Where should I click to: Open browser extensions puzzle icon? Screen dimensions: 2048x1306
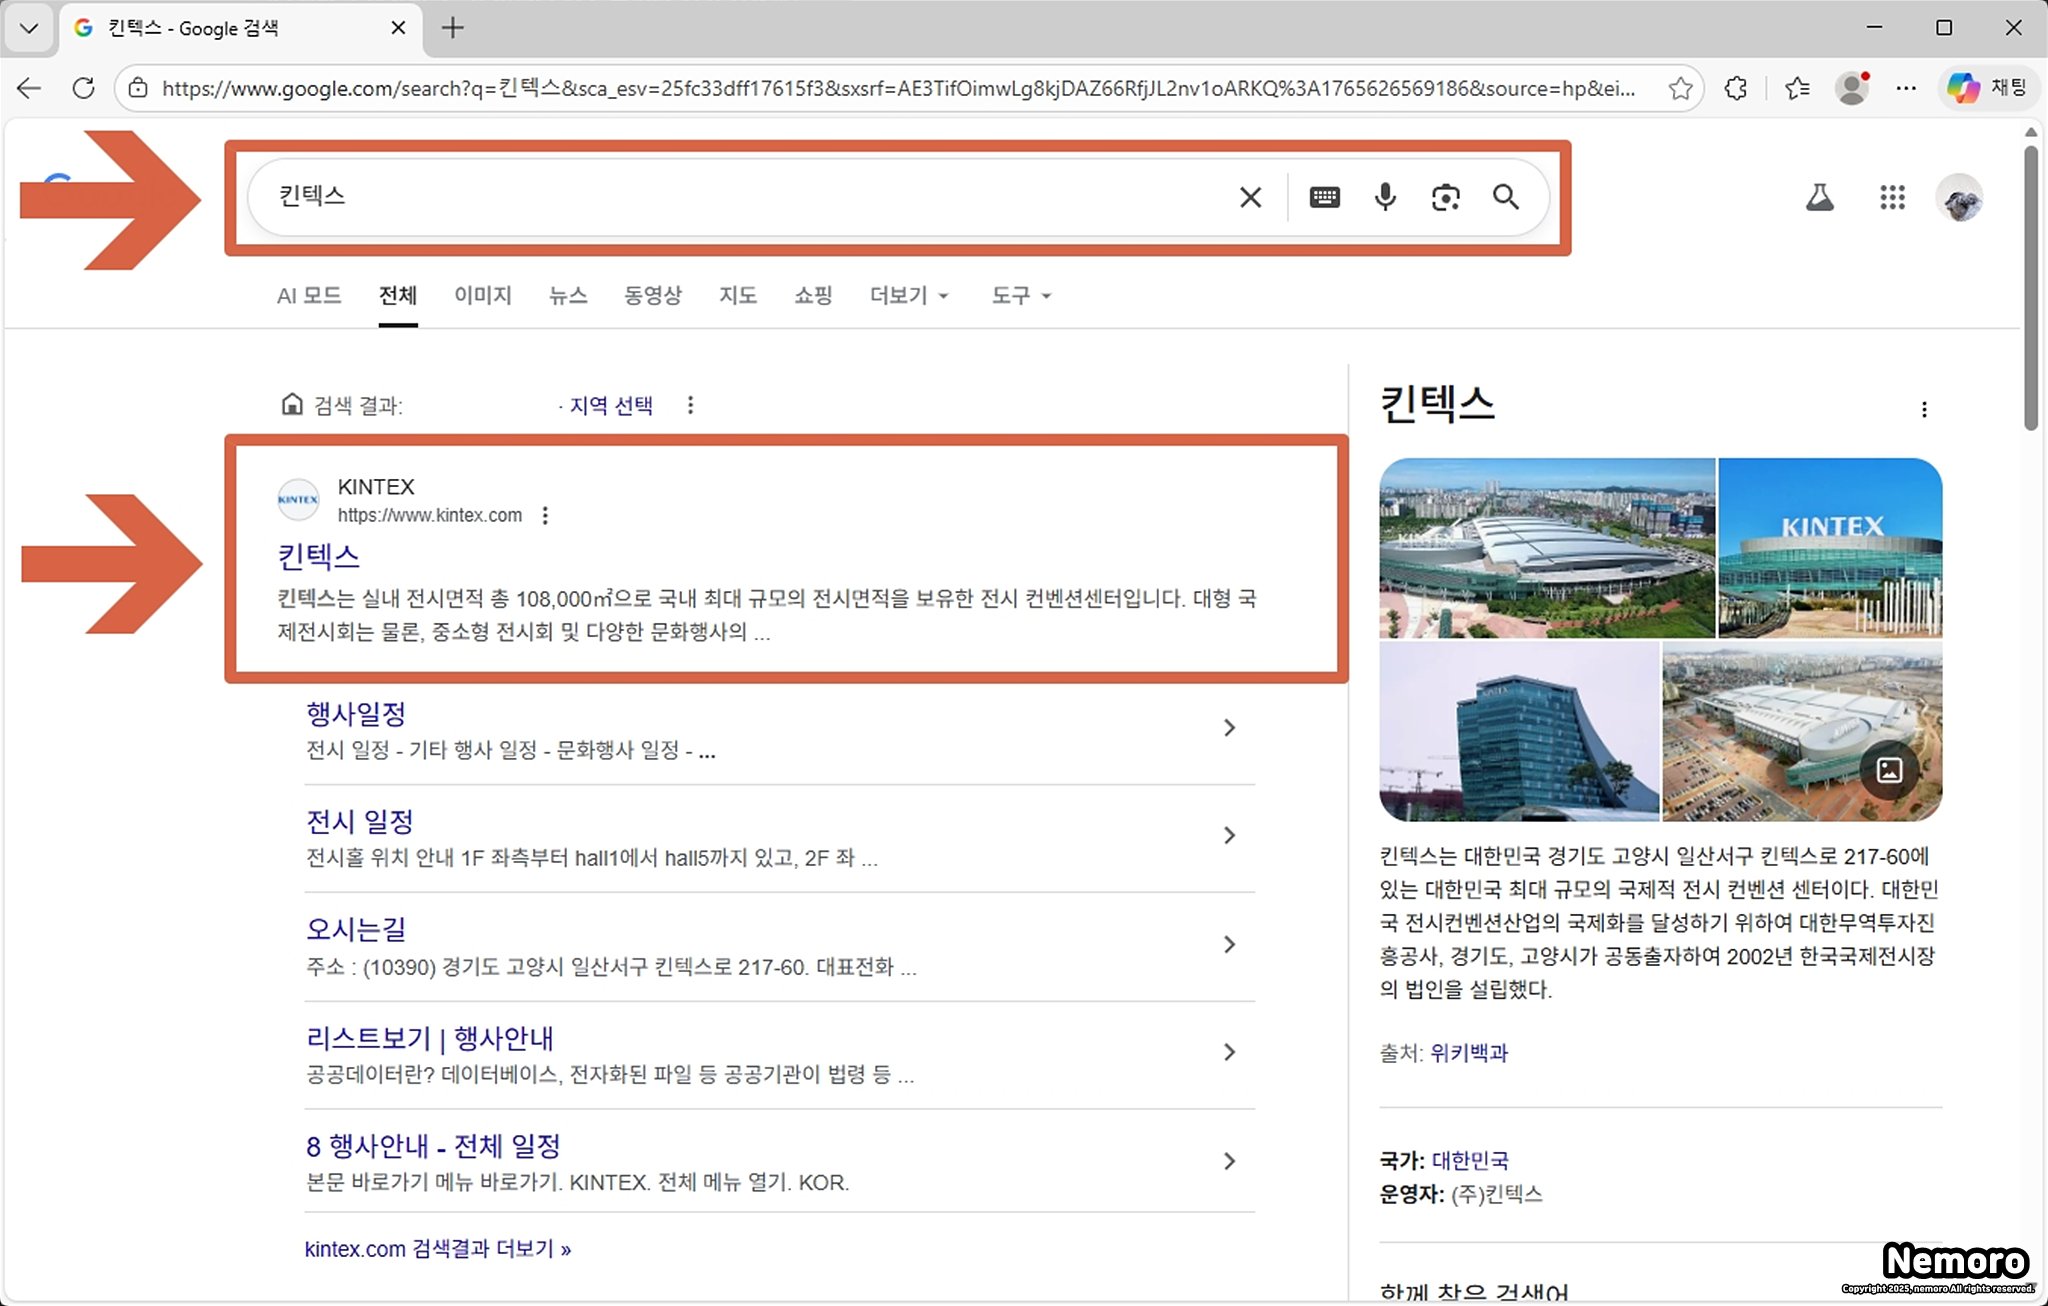[x=1736, y=88]
